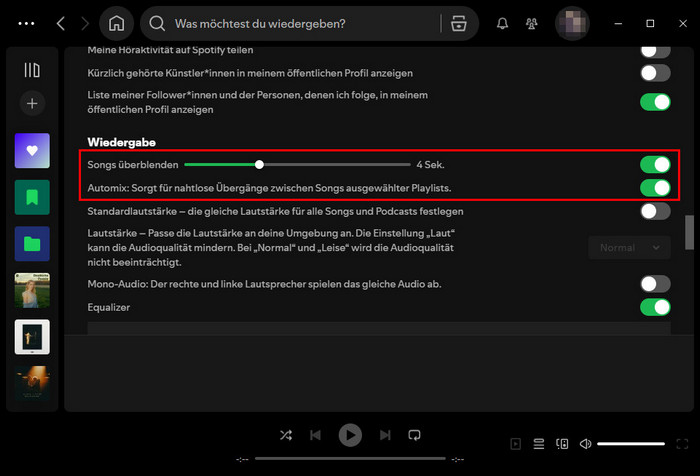Open the user profile avatar menu
Image resolution: width=700 pixels, height=476 pixels.
(x=573, y=23)
